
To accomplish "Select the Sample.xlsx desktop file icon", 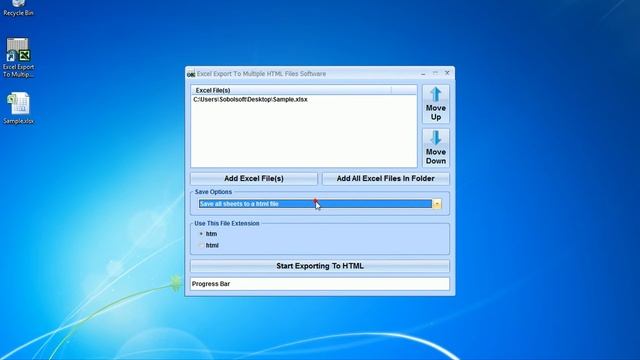I will (18, 108).
